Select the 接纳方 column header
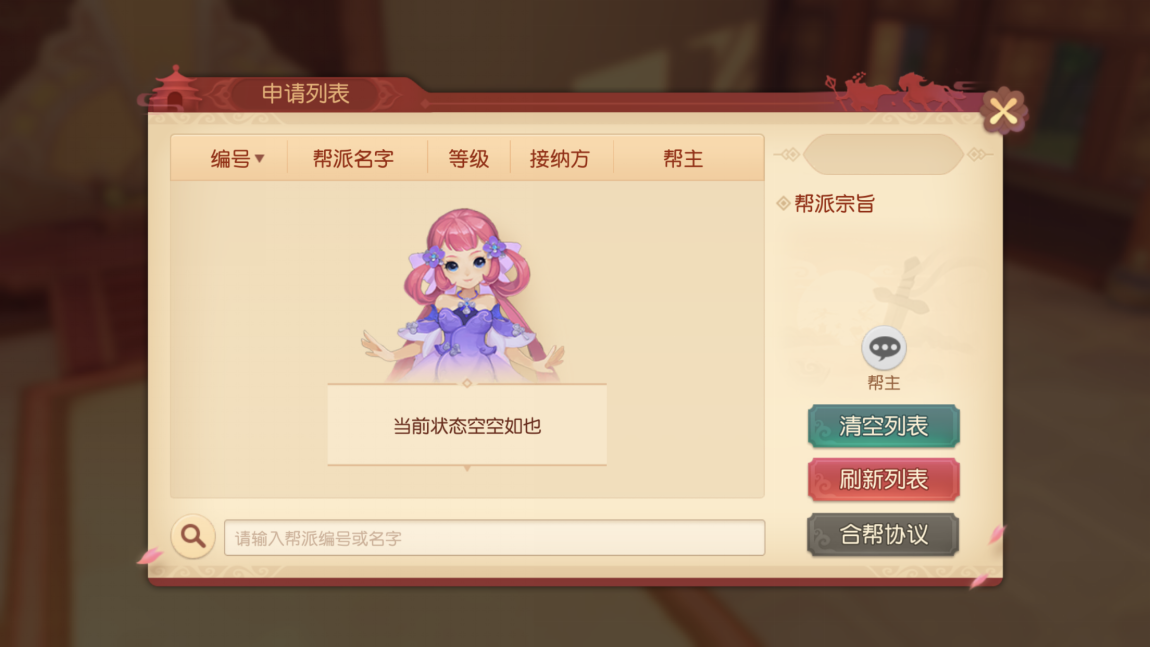The width and height of the screenshot is (1150, 647). [560, 158]
